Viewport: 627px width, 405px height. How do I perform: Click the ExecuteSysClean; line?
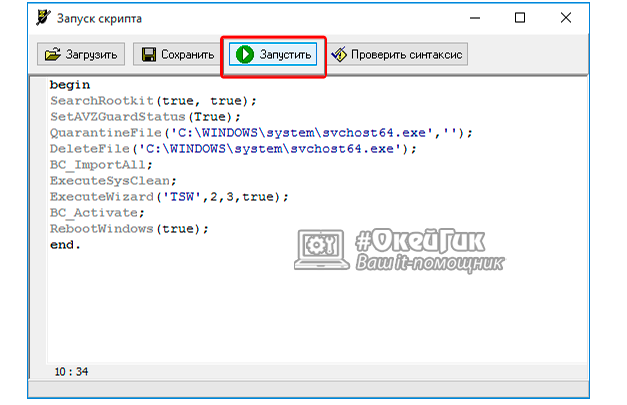[x=113, y=181]
